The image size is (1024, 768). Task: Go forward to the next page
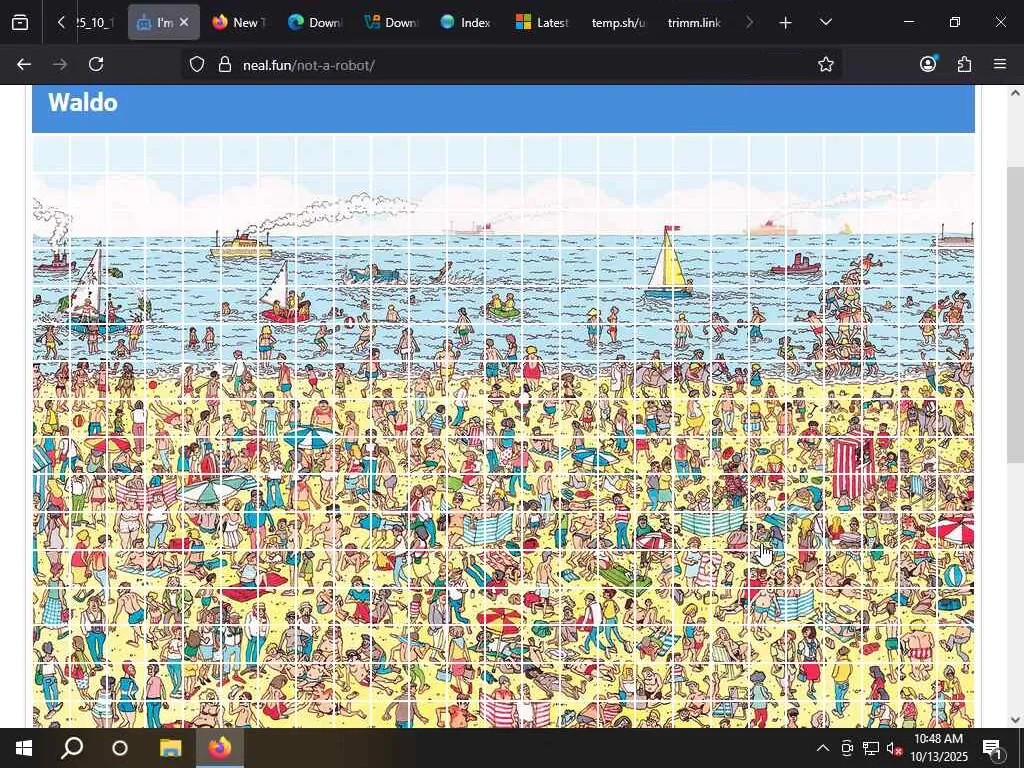pyautogui.click(x=60, y=64)
